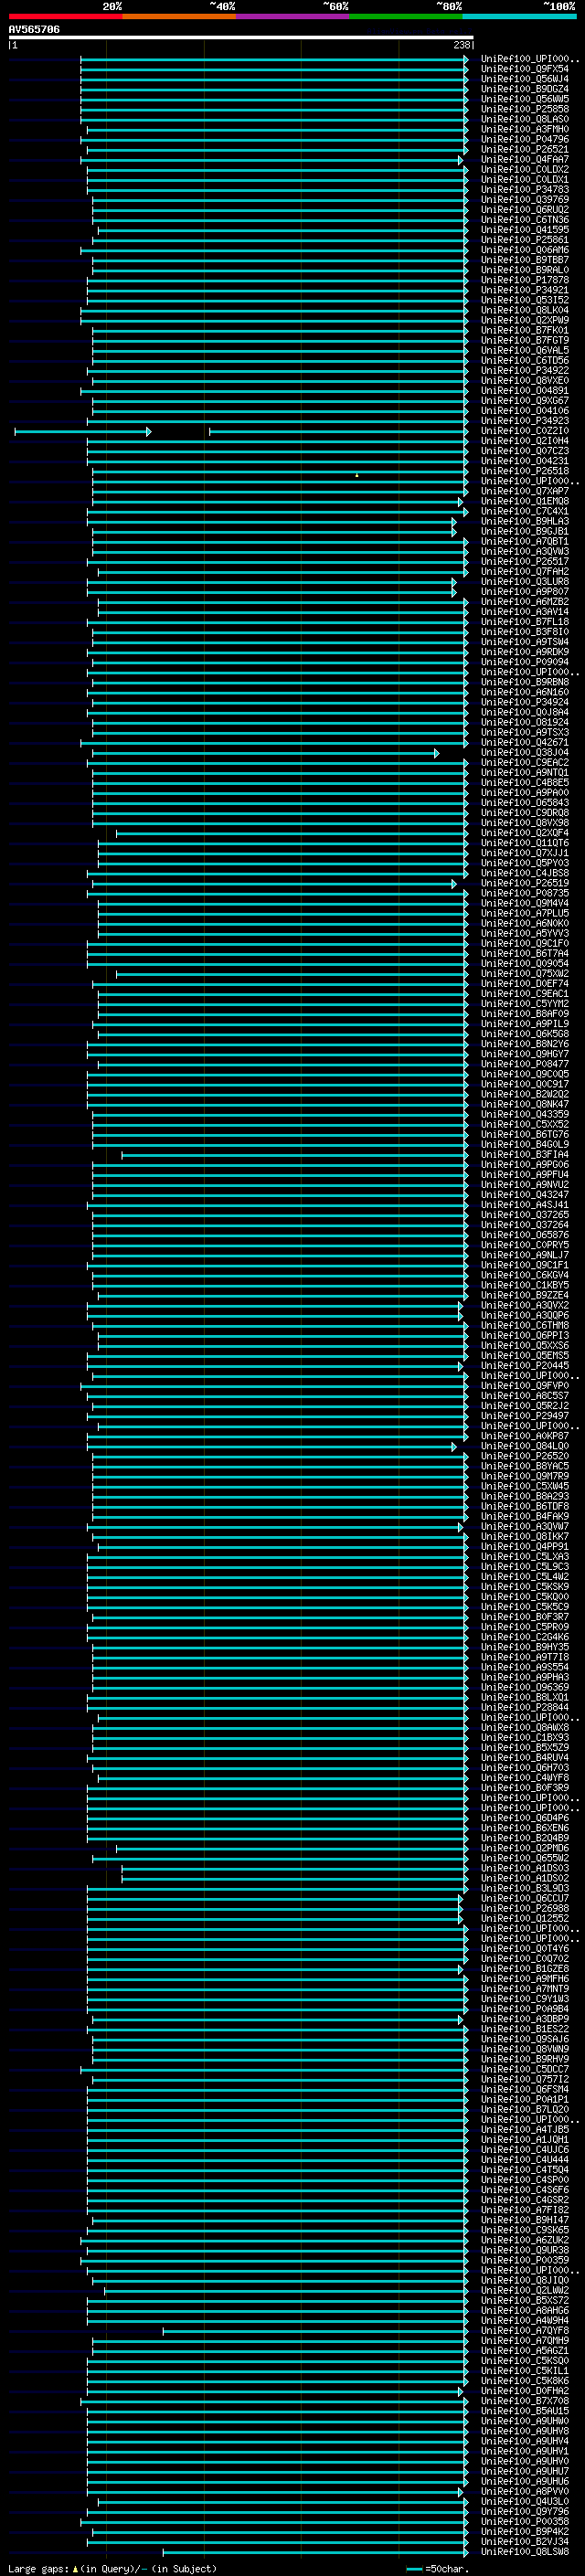The height and width of the screenshot is (2576, 585).
Task: Select the UniRef100_P25861 label
Action: pos(524,240)
